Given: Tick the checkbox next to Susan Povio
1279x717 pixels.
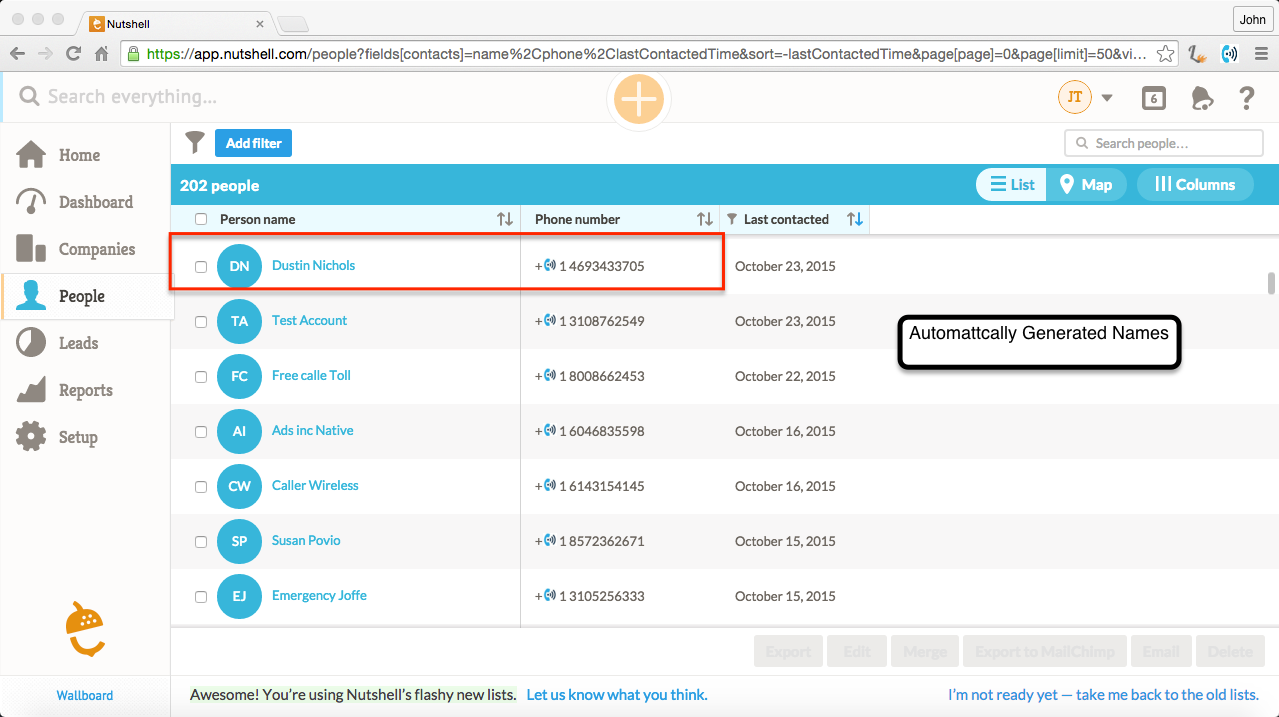Looking at the screenshot, I should (201, 542).
